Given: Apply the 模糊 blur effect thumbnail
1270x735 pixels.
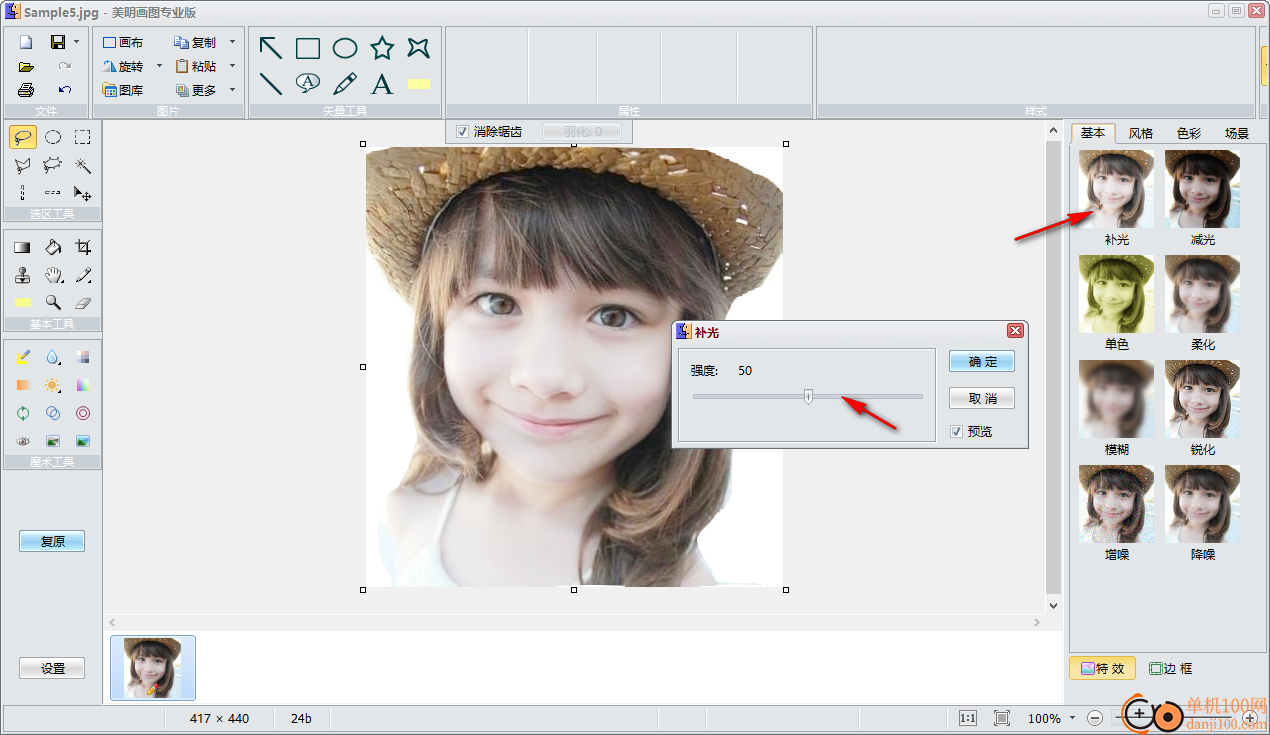Looking at the screenshot, I should pos(1116,399).
